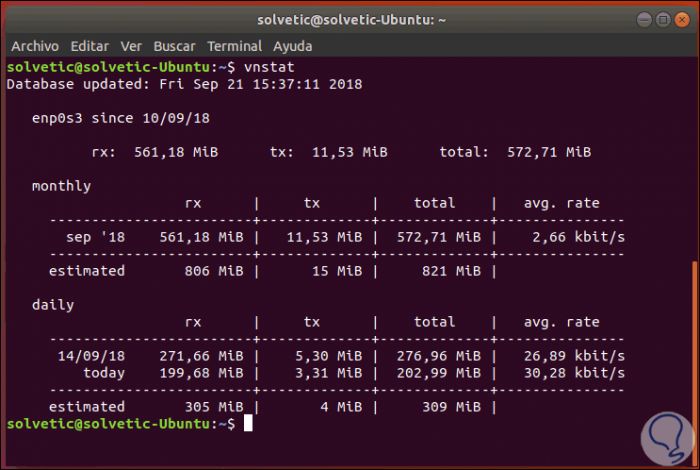Click the "sep '18" row label
The image size is (700, 470).
click(x=96, y=237)
